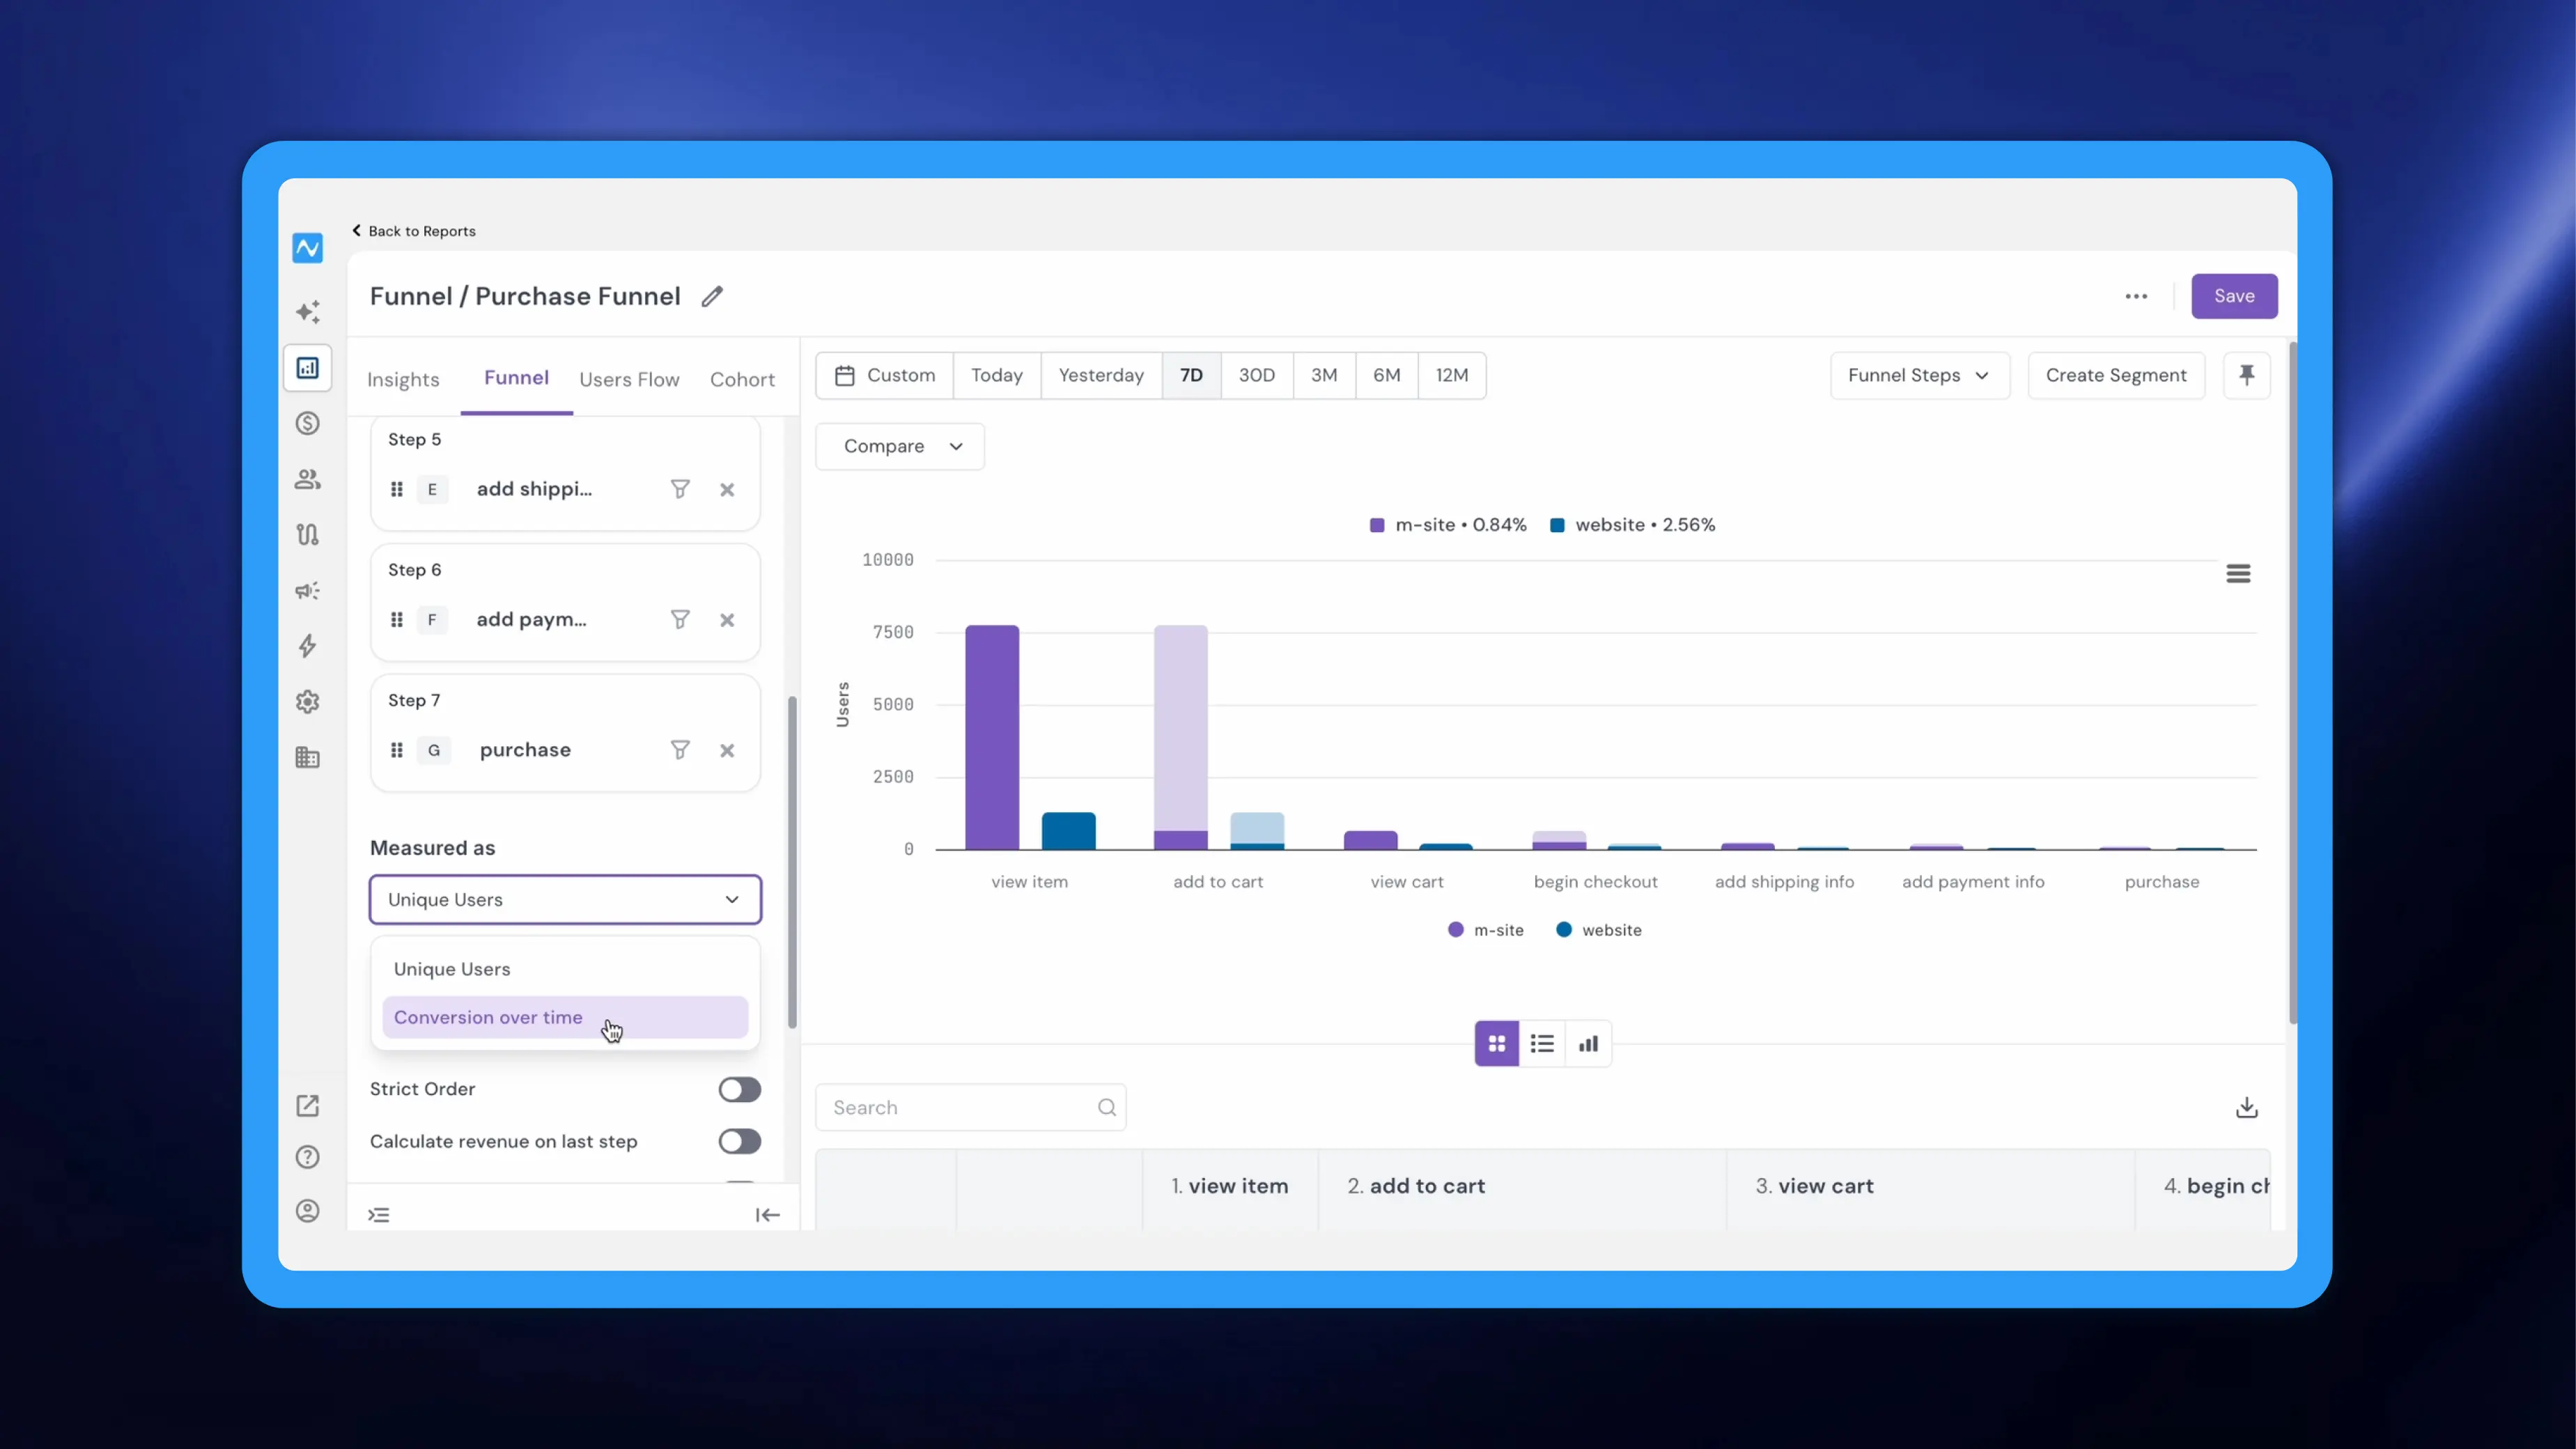Add filter to Step 7 purchase
The height and width of the screenshot is (1449, 2576).
click(680, 750)
